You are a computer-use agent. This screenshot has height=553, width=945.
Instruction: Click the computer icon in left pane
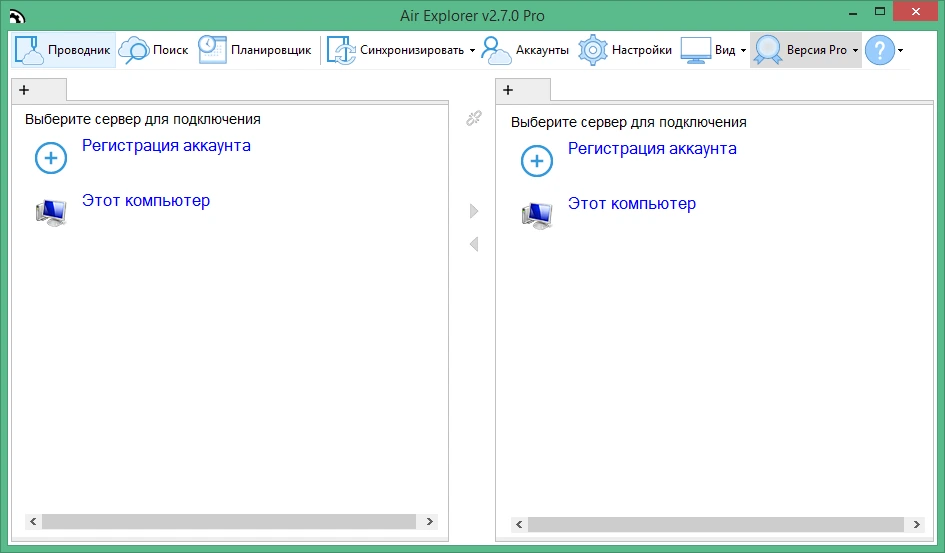click(51, 212)
